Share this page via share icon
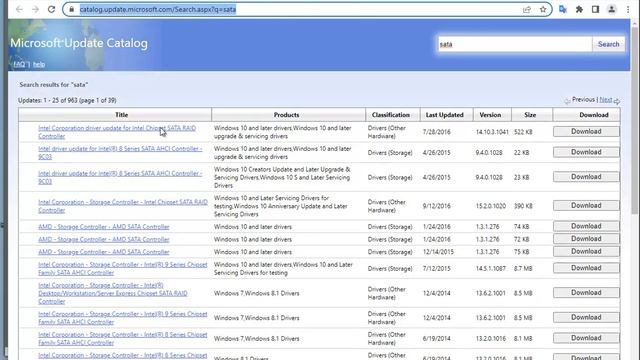The height and width of the screenshot is (360, 640). tap(527, 9)
